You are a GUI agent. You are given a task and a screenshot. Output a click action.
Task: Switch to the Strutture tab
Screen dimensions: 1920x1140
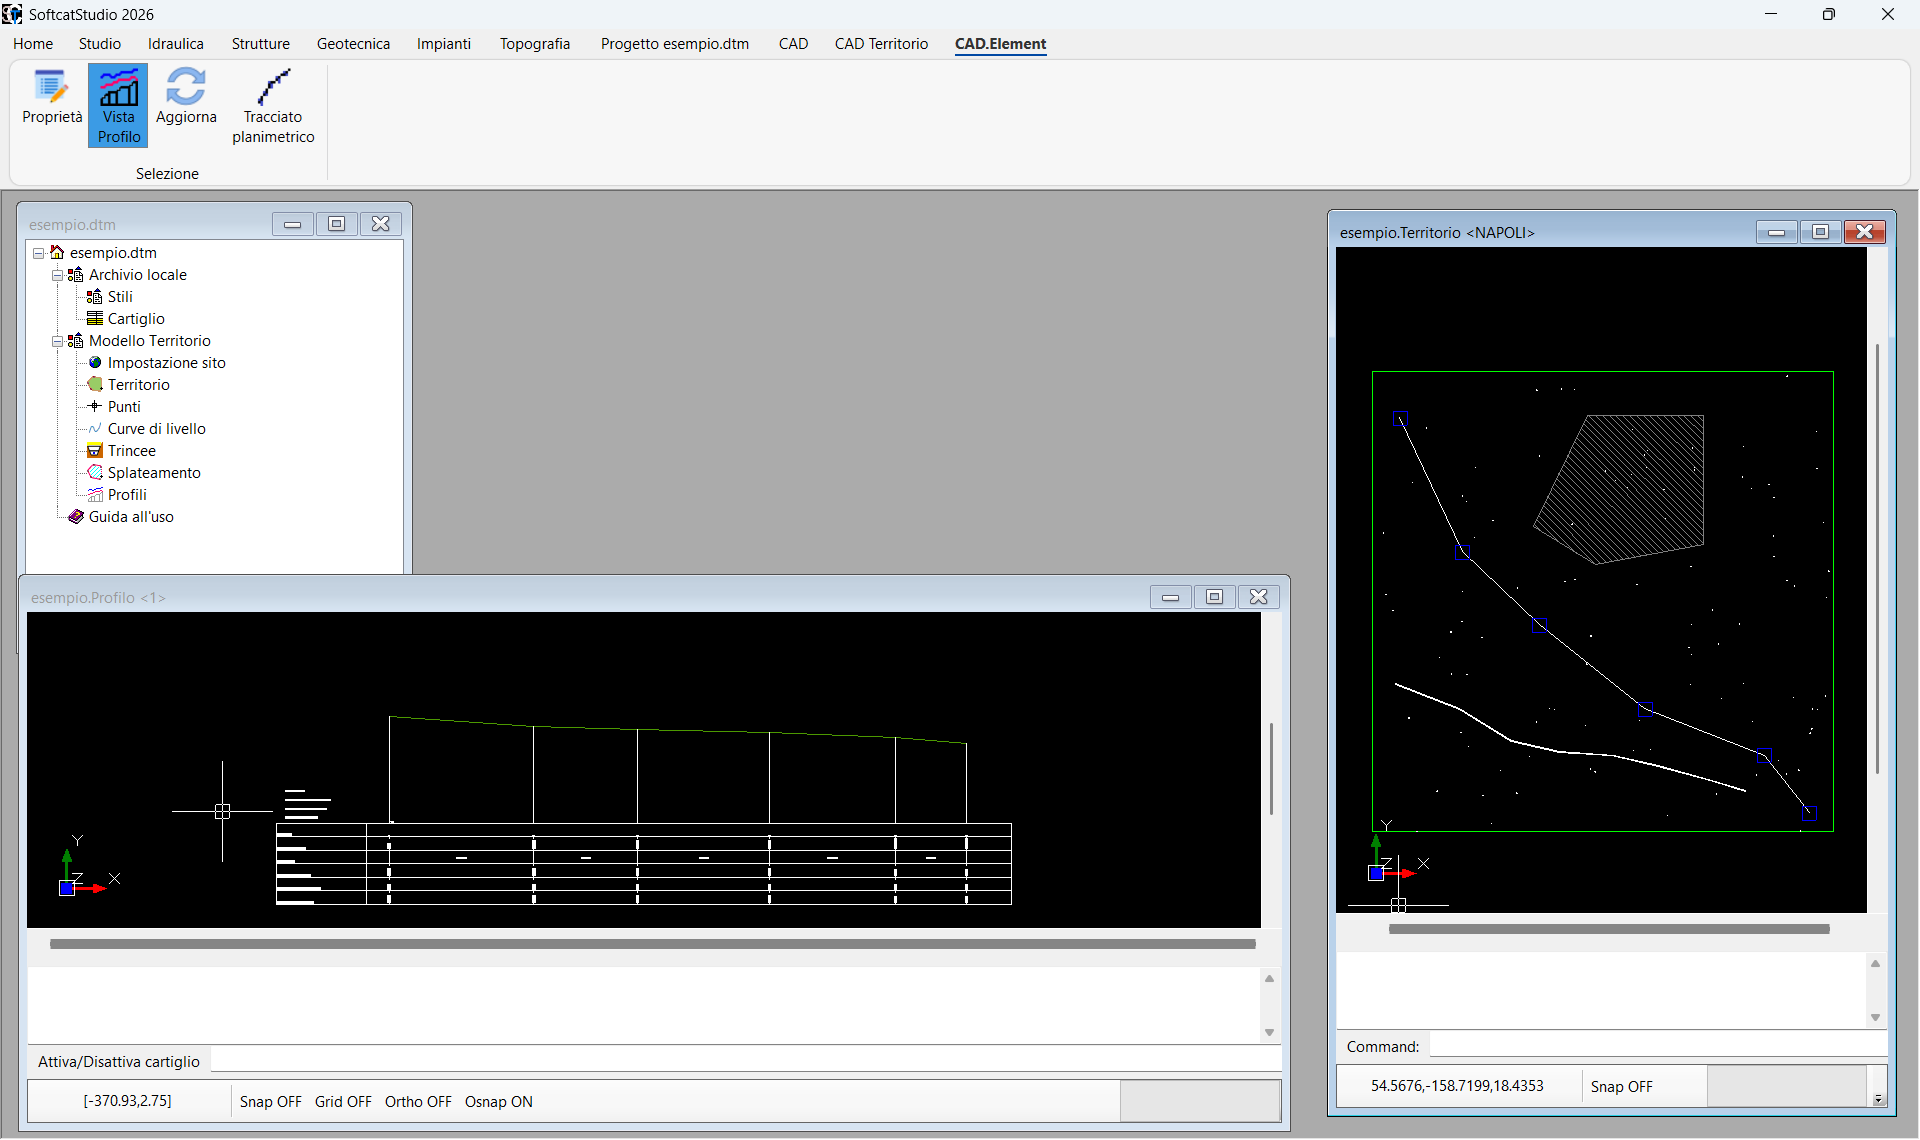pos(261,44)
